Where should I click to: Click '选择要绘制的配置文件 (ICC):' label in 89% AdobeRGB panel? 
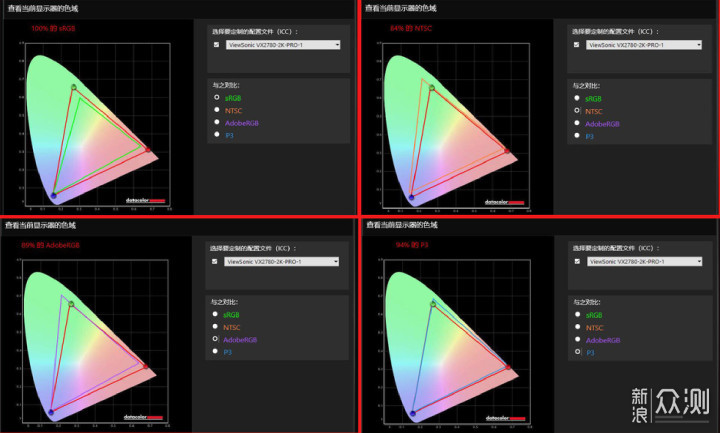pos(253,248)
